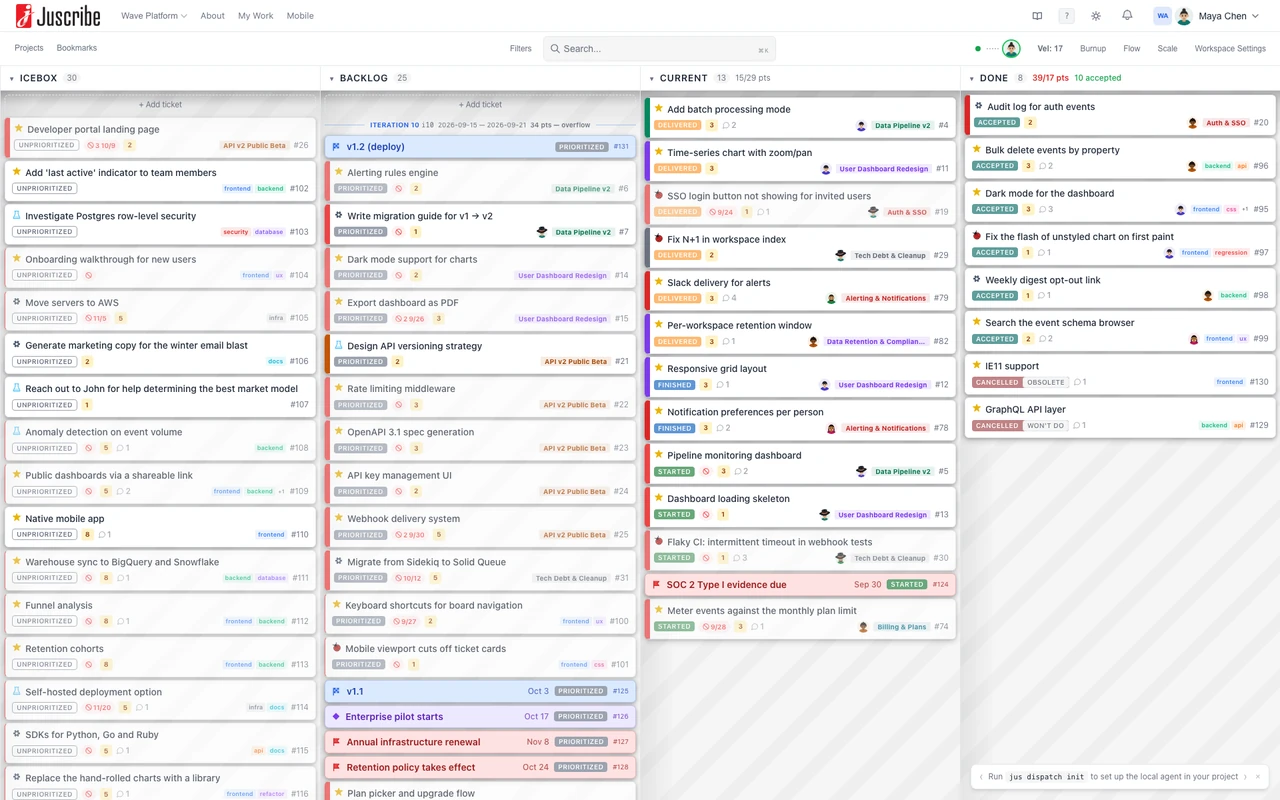Click the diamond icon on Enterprise pilot starts
The width and height of the screenshot is (1280, 800).
tap(336, 716)
